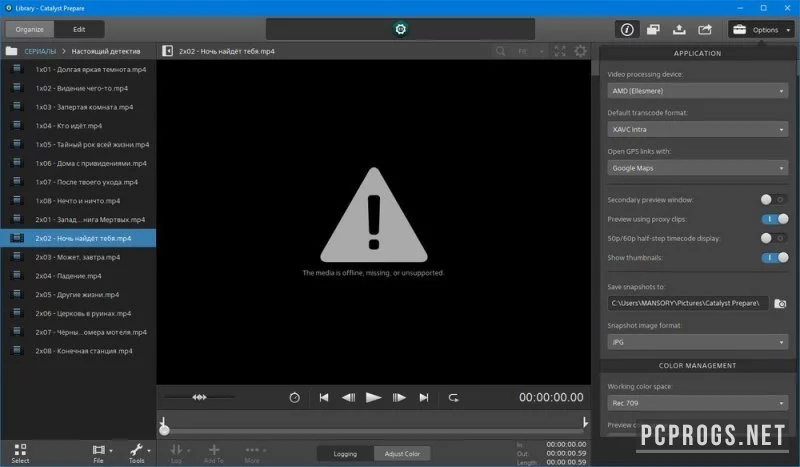Screen dimensions: 800x467
Task: Click the out point marker on timeline
Action: pos(585,422)
